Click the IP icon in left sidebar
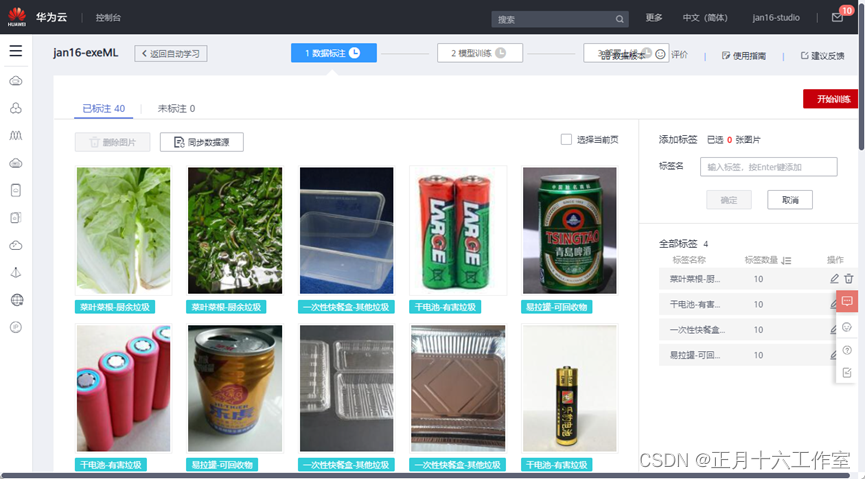Image resolution: width=865 pixels, height=479 pixels. point(15,327)
